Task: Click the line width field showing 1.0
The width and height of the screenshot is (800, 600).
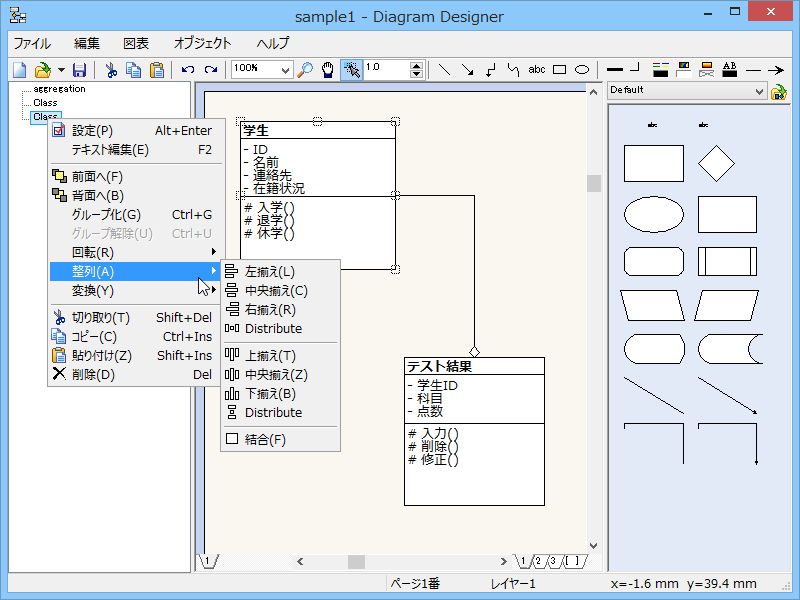Action: 387,70
